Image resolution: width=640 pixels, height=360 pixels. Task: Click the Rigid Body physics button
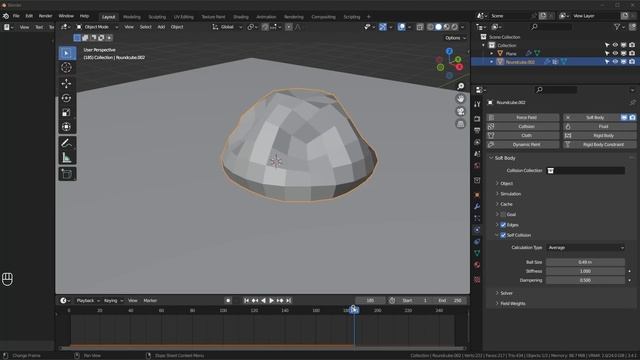click(x=600, y=136)
